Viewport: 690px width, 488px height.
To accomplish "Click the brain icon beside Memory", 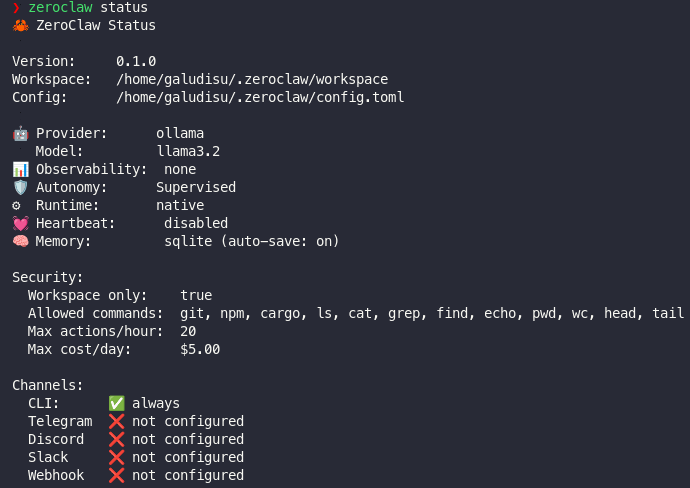I will pyautogui.click(x=20, y=241).
